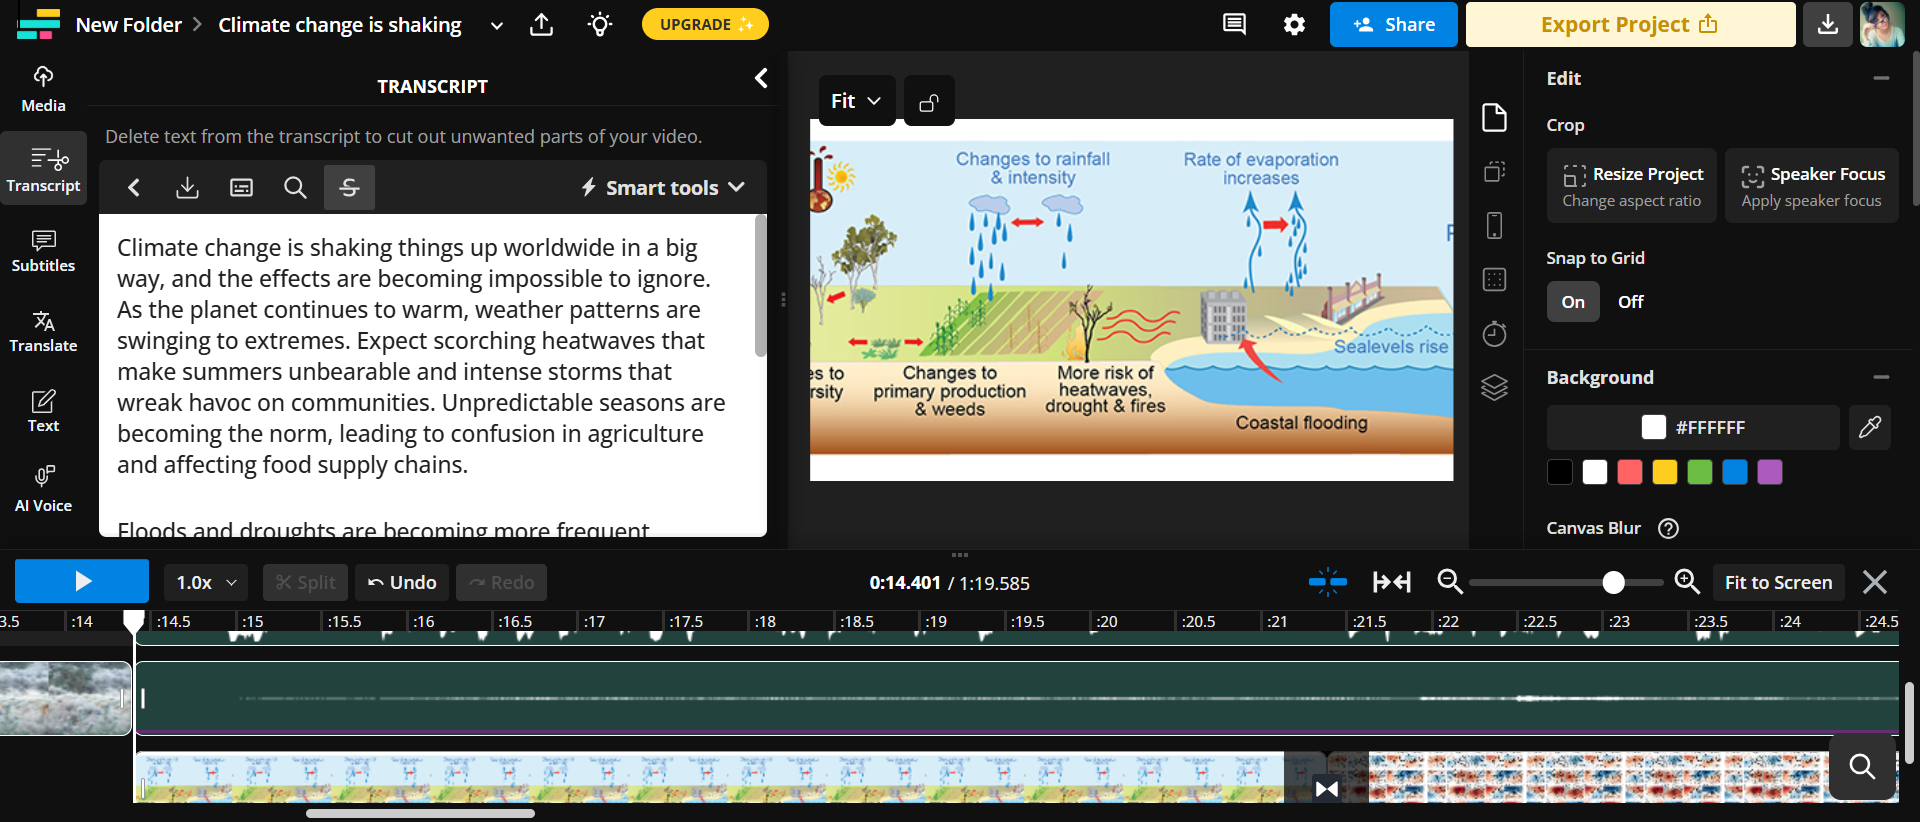Click the fit-width arrows icon on timeline
Image resolution: width=1920 pixels, height=822 pixels.
point(1391,581)
